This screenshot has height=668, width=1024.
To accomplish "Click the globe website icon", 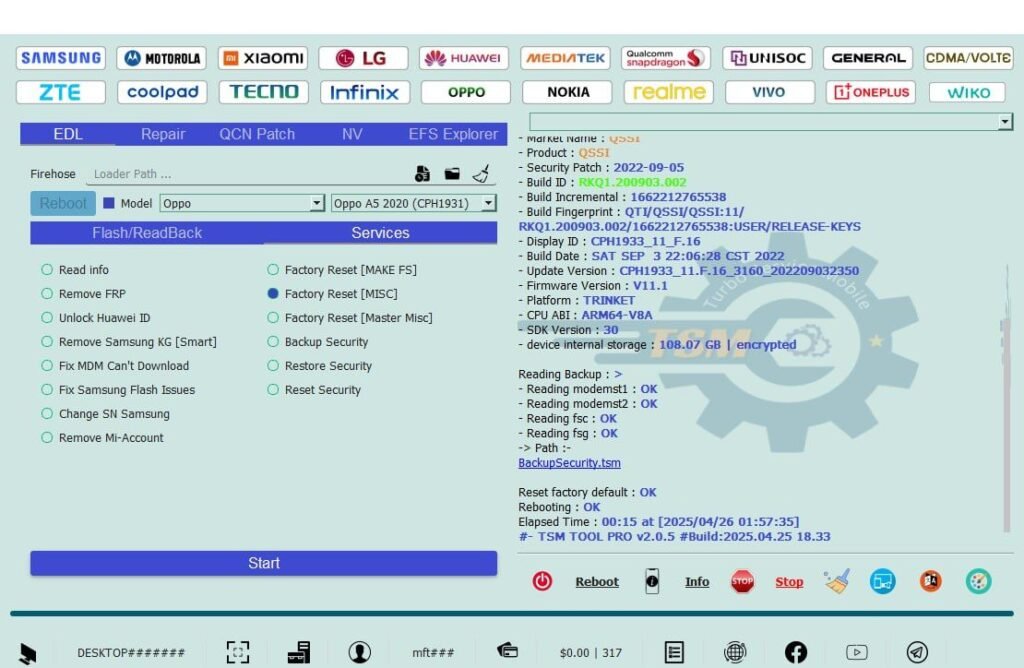I will click(x=735, y=652).
